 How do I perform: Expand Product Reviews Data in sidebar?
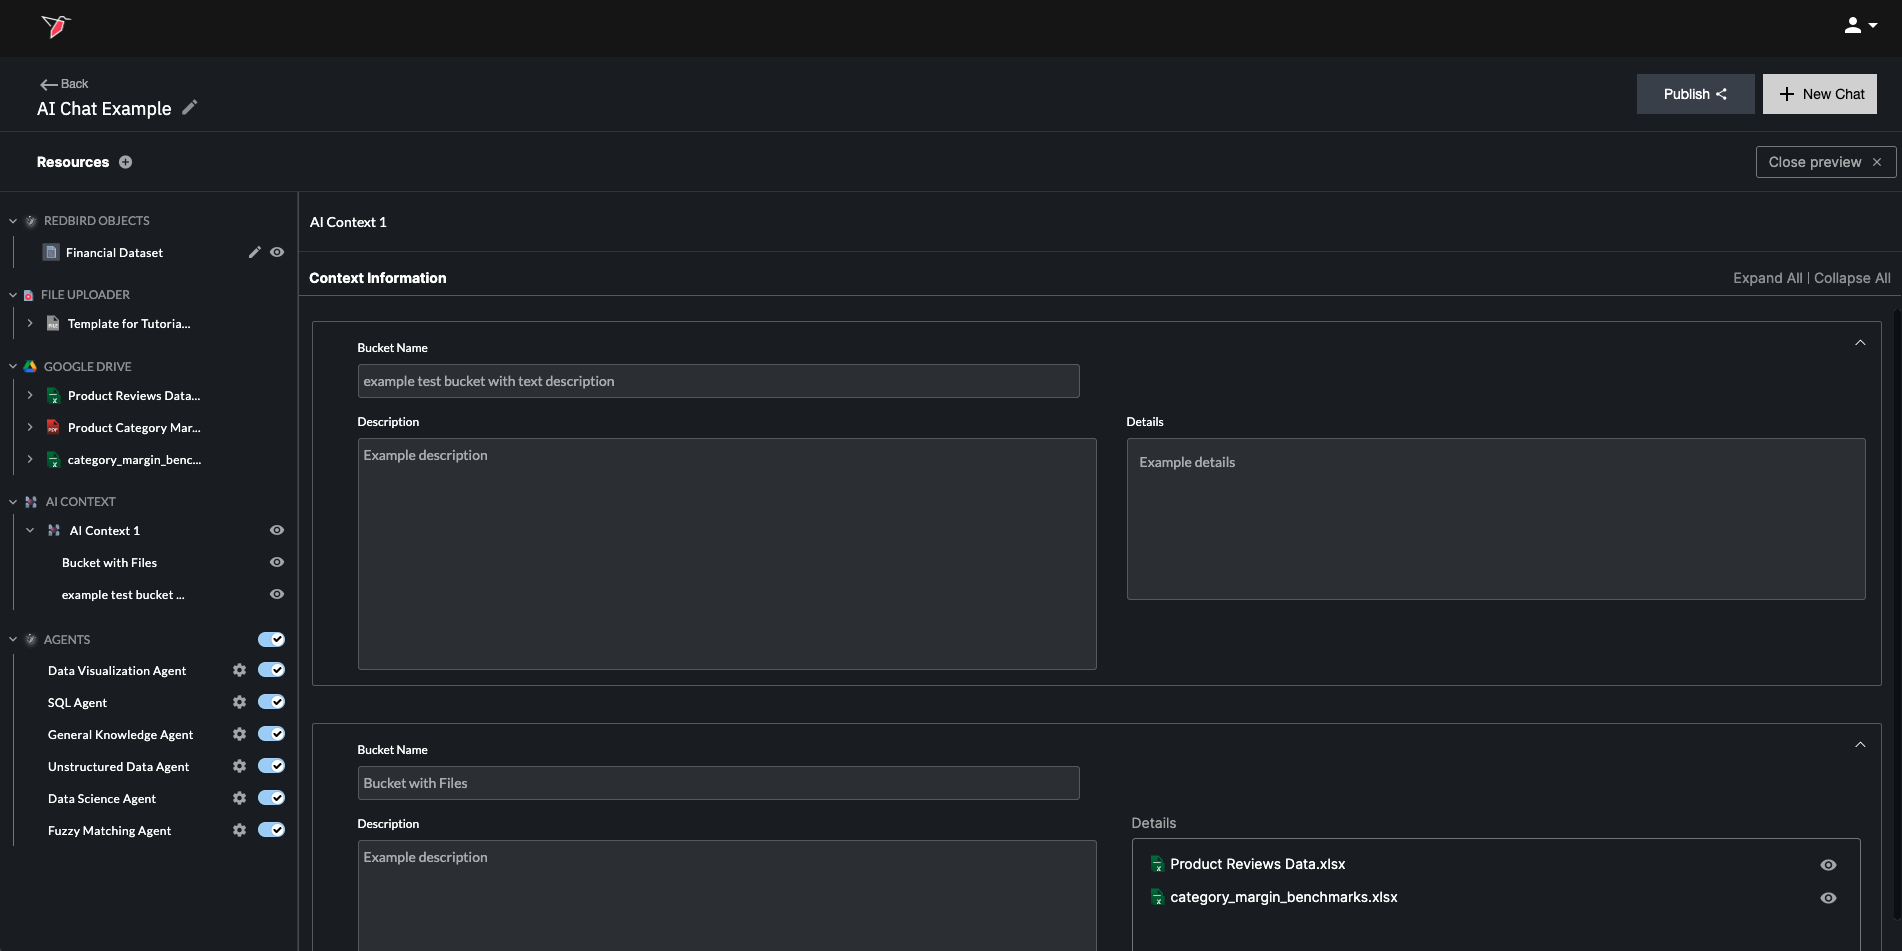(x=30, y=396)
